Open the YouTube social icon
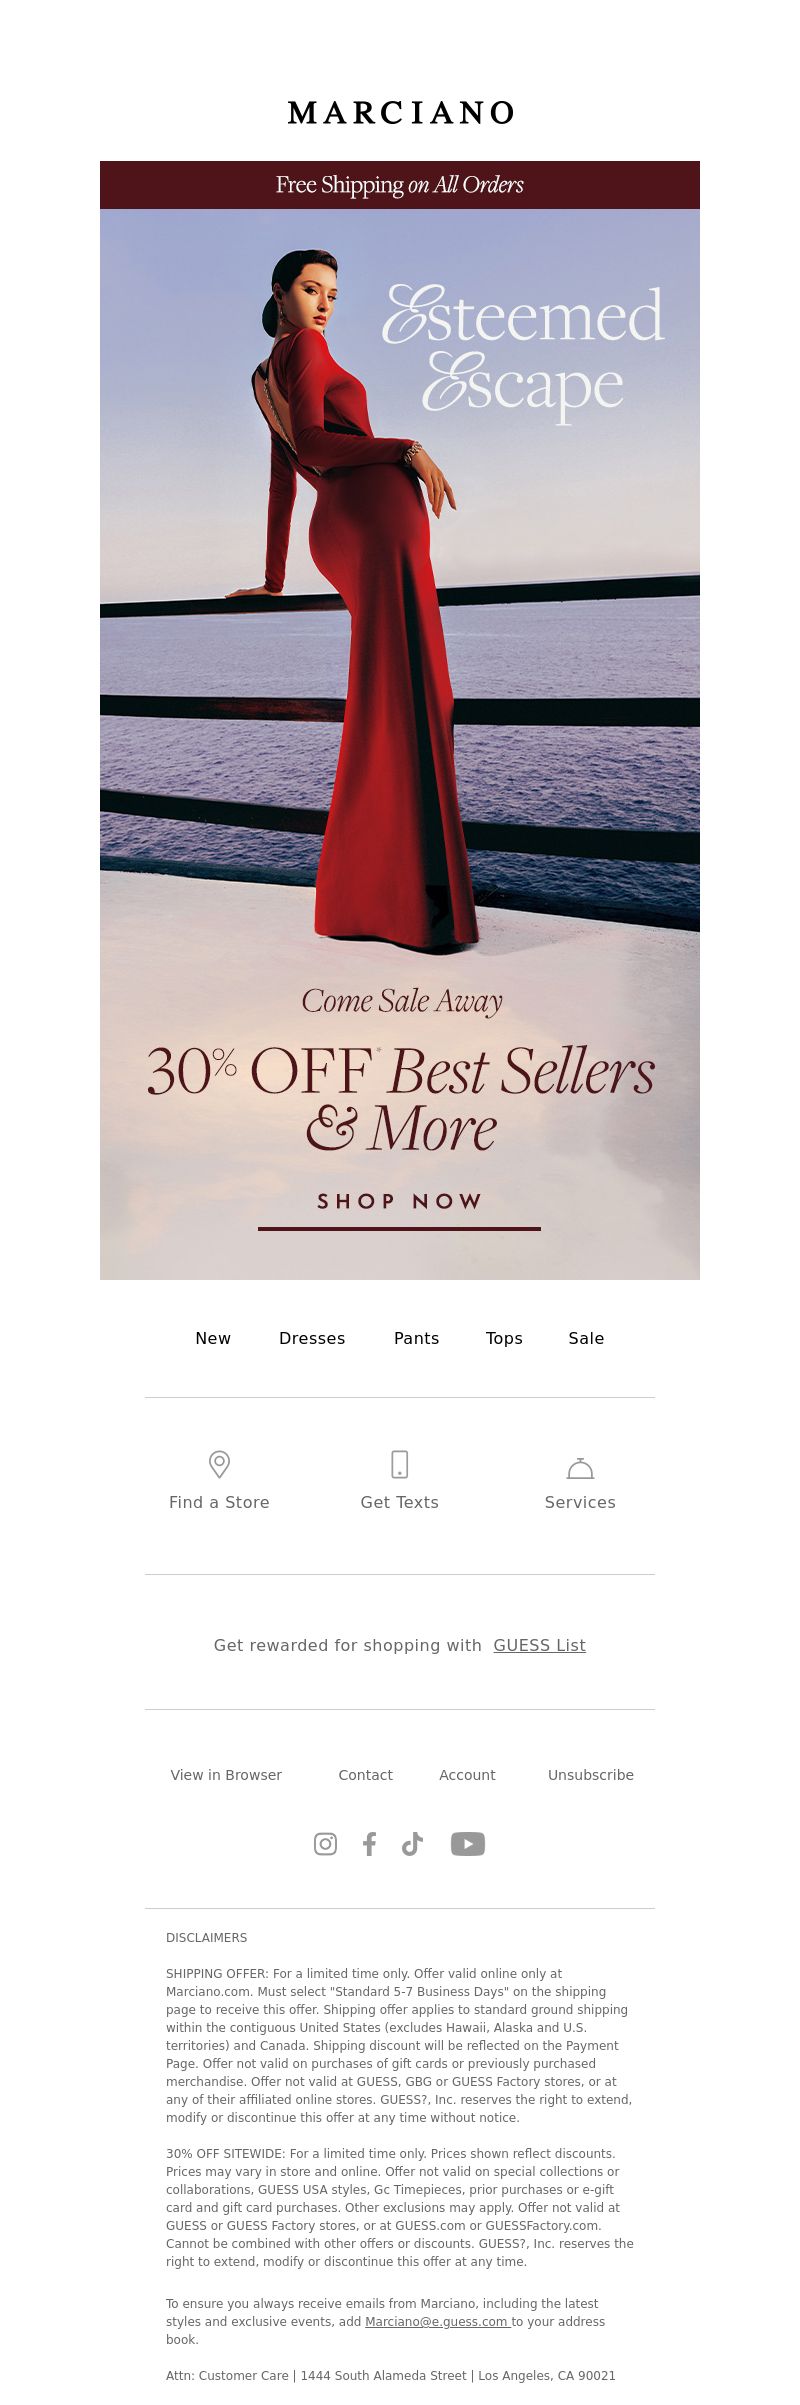Screen dimensions: 800x2405 [468, 1844]
